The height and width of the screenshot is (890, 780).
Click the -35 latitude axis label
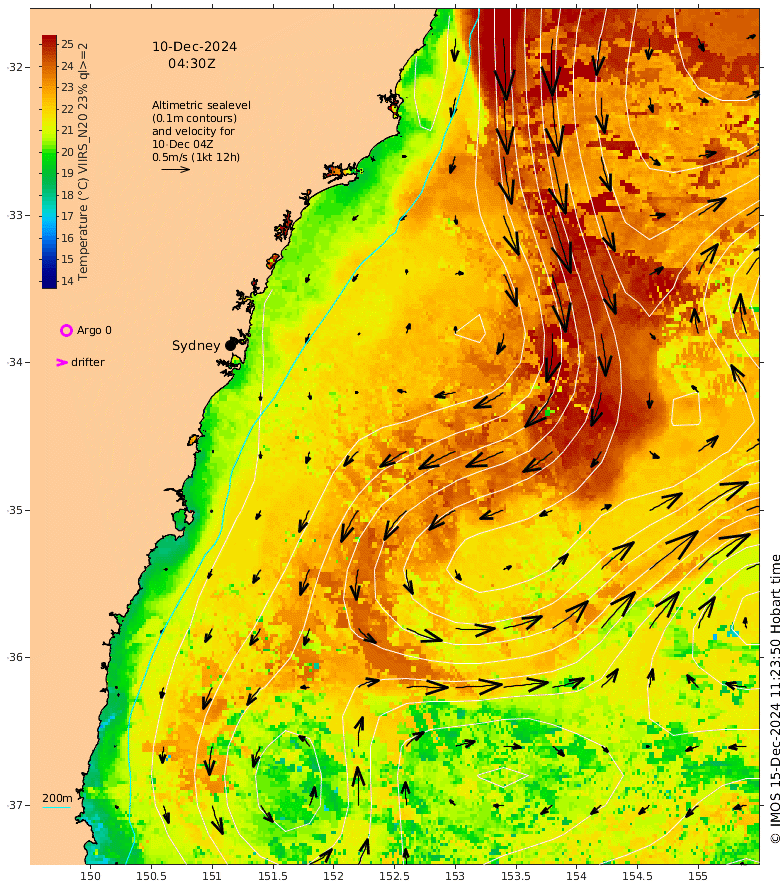click(x=16, y=510)
